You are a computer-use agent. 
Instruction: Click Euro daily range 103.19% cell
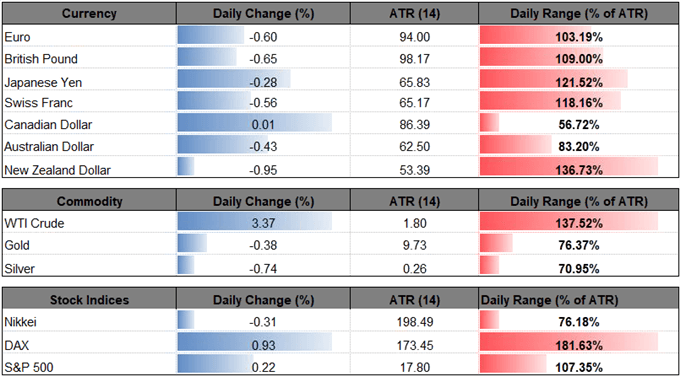tap(579, 37)
